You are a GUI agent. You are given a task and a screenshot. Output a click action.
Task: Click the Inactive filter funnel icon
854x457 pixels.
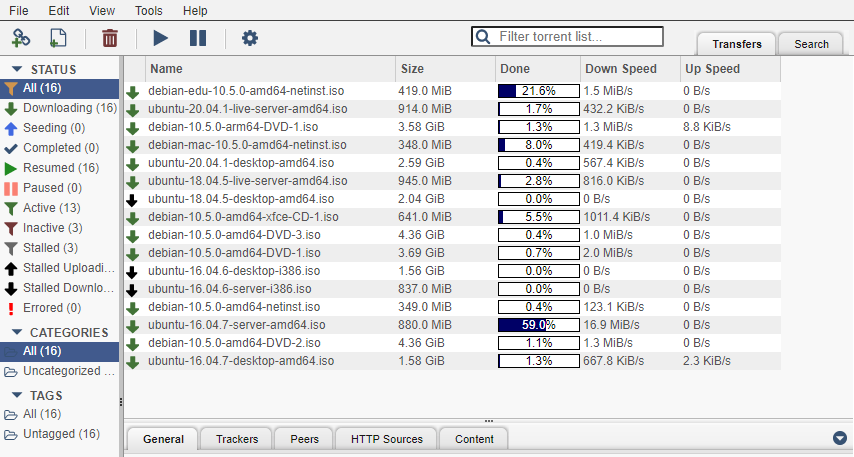10,228
